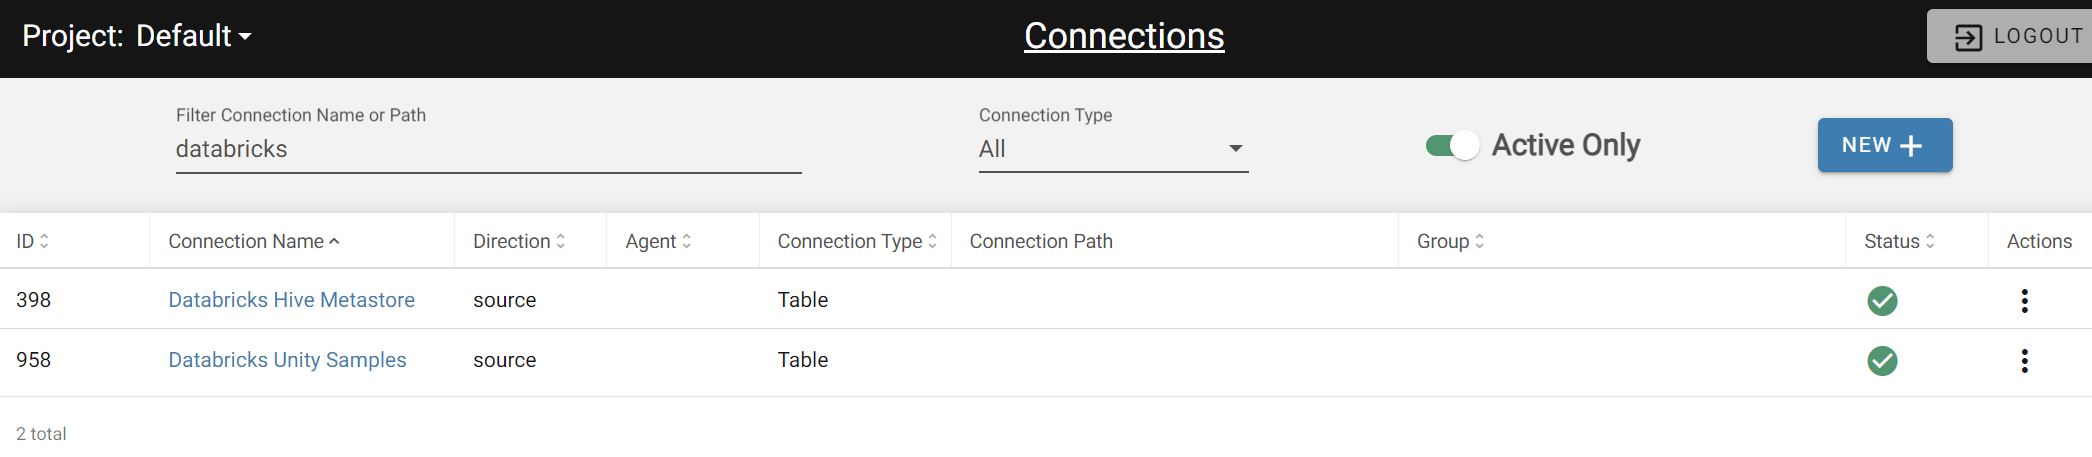Click green status check for connection 958
This screenshot has height=457, width=2092.
(x=1882, y=360)
